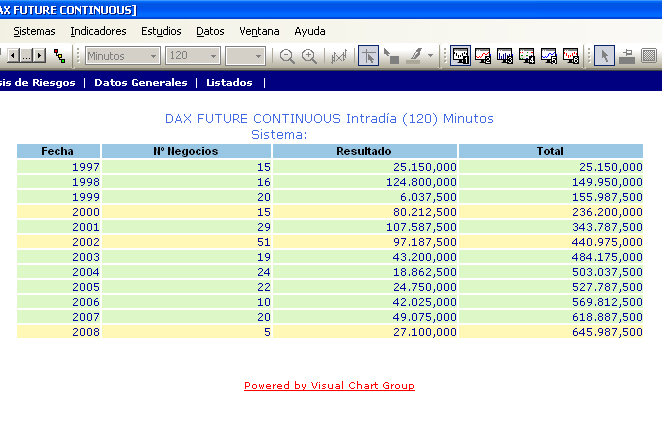Click the zoom in magnifier icon
Viewport: 662px width, 423px height.
coord(310,56)
